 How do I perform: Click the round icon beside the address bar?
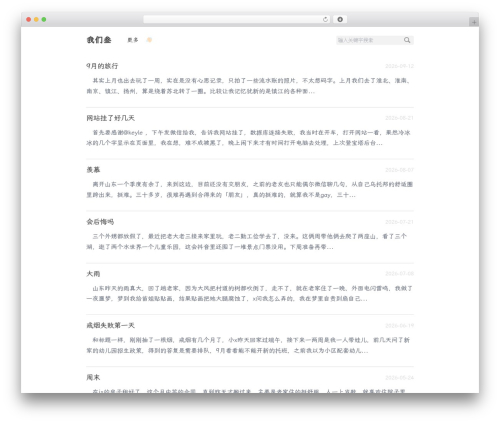(x=340, y=19)
